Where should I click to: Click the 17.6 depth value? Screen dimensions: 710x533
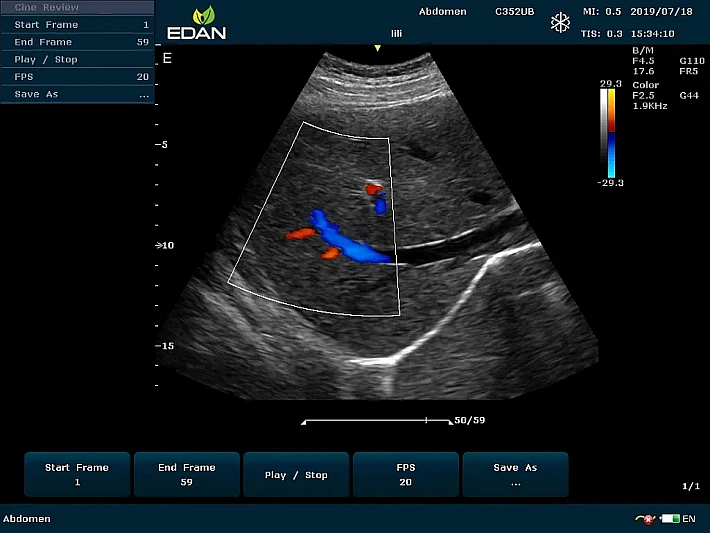643,71
